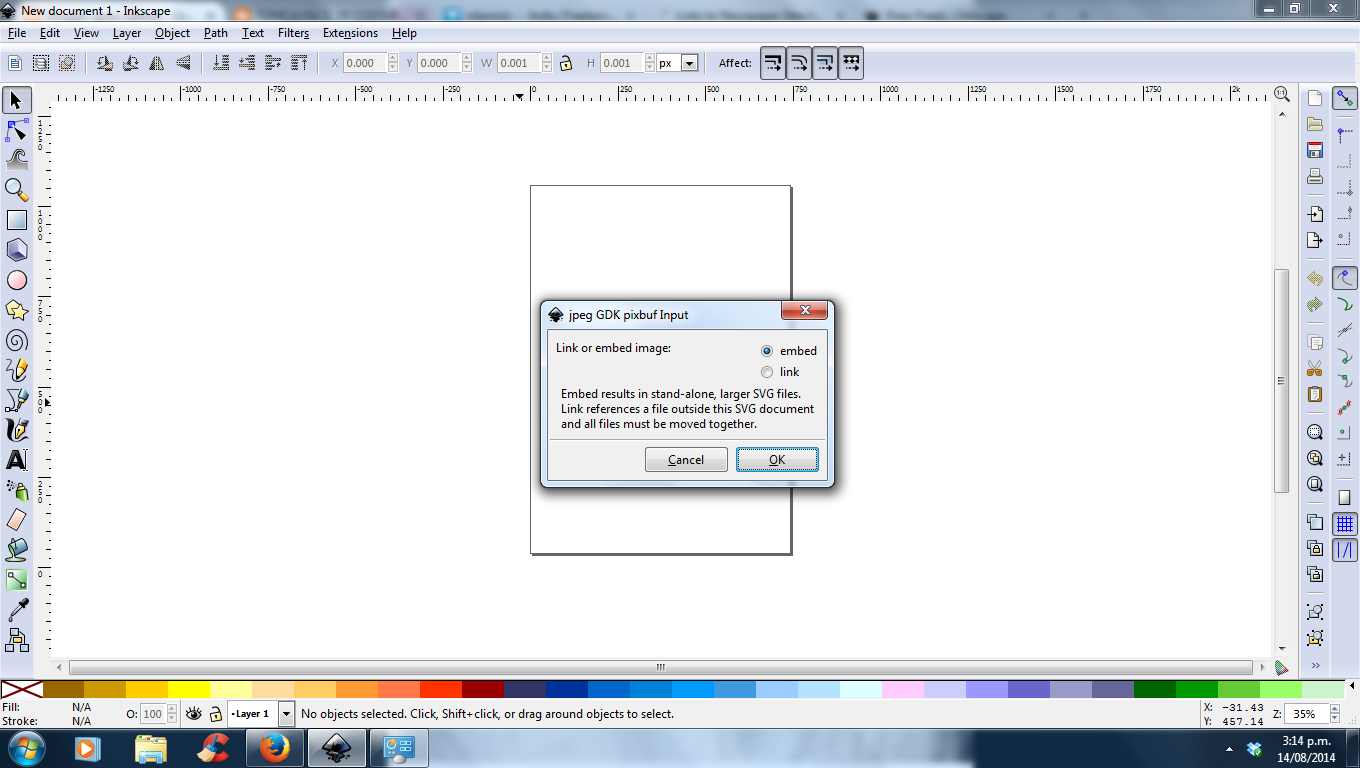Pick the dark red palette swatch
Viewport: 1360px width, 768px height.
(x=482, y=690)
